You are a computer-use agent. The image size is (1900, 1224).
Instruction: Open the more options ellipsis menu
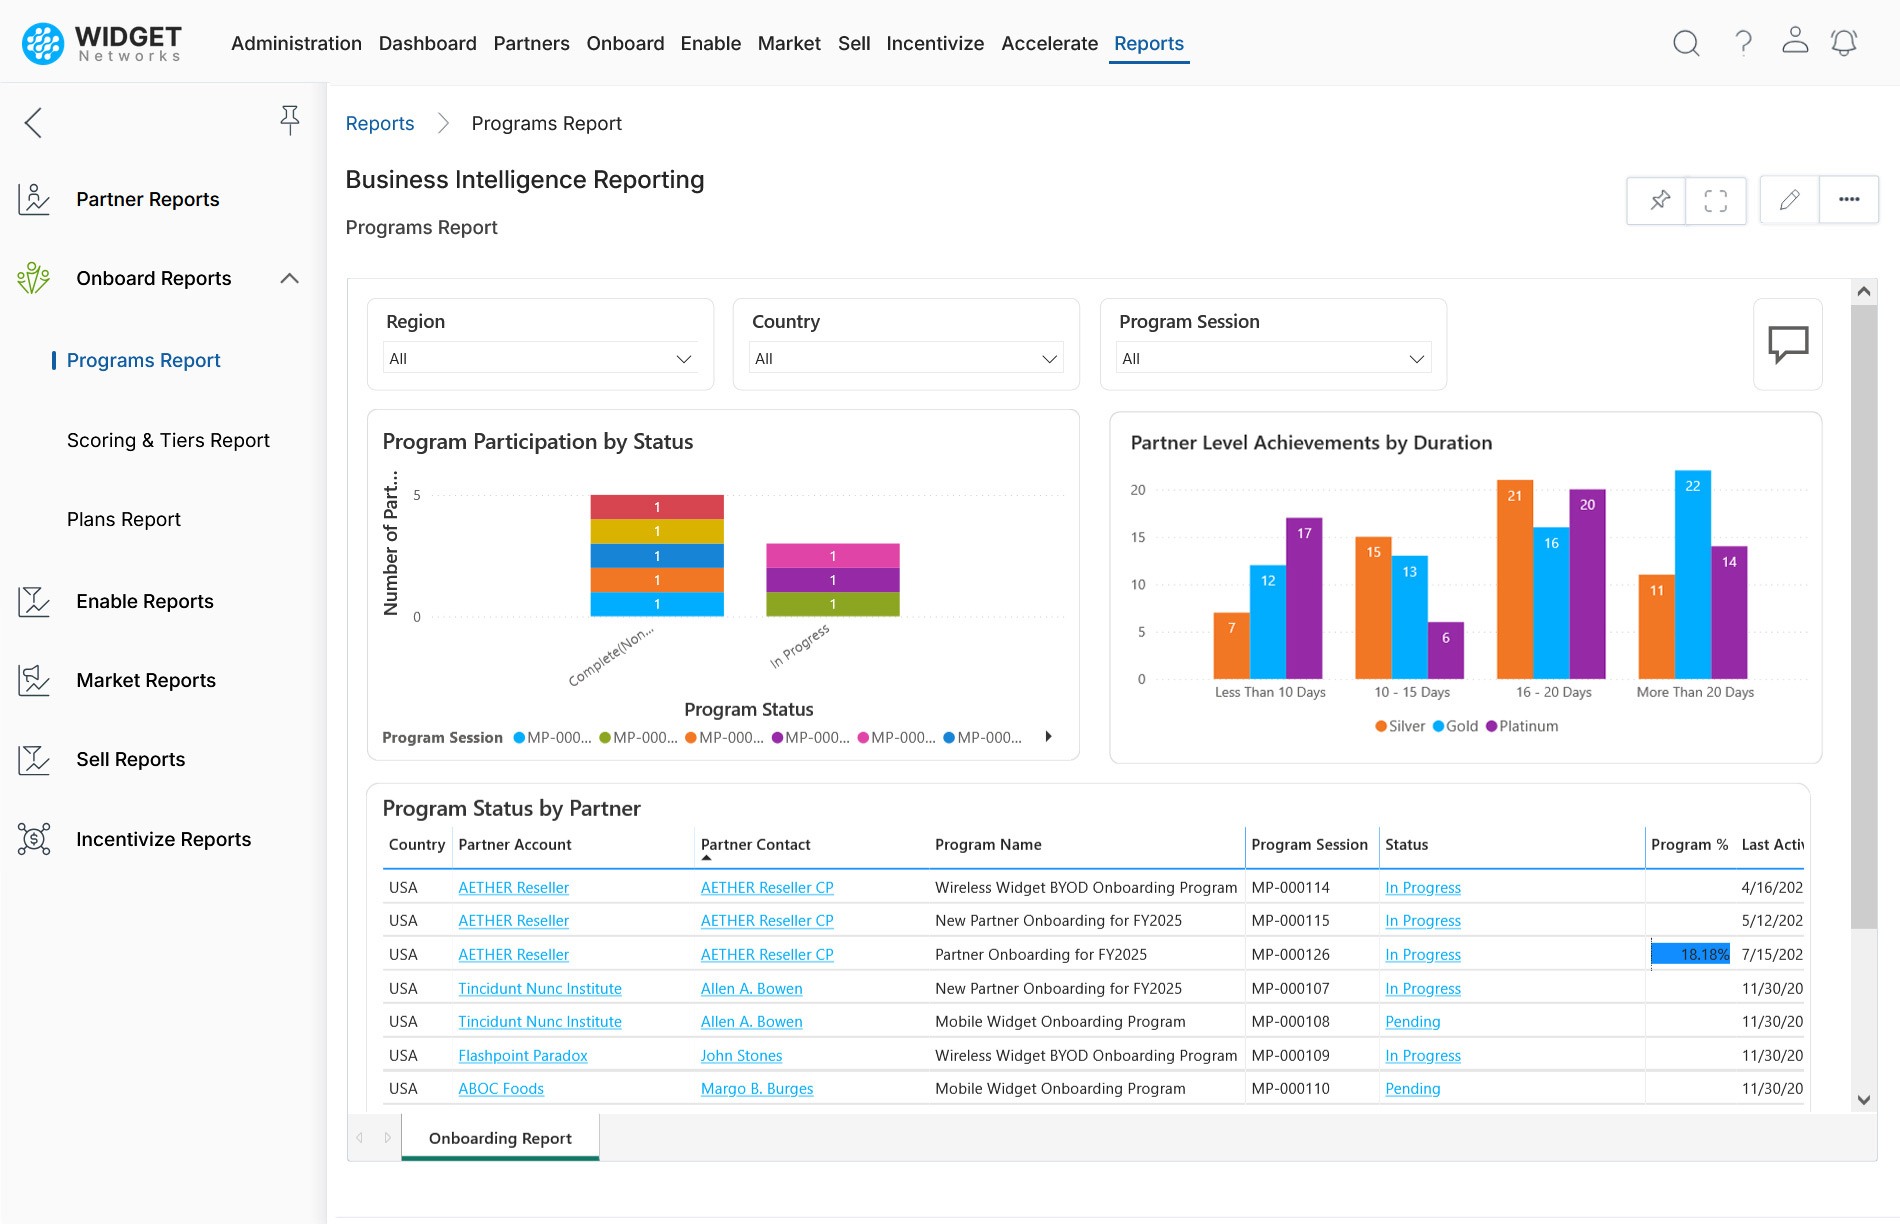pyautogui.click(x=1849, y=200)
